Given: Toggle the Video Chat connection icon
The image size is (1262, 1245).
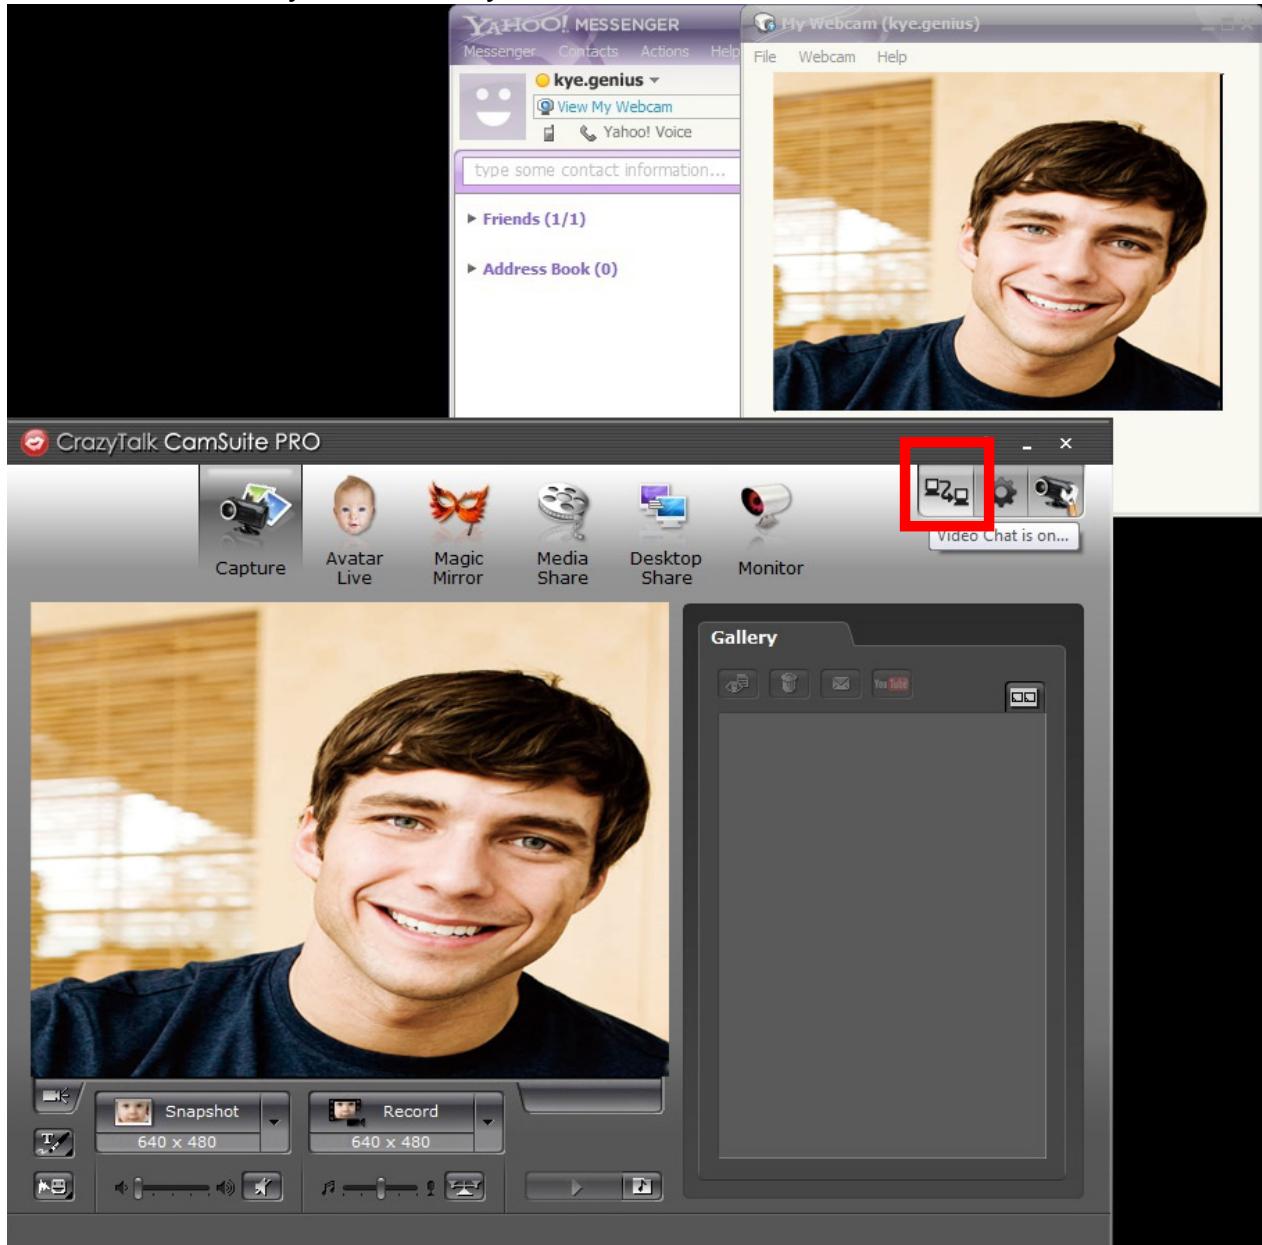Looking at the screenshot, I should coord(945,492).
